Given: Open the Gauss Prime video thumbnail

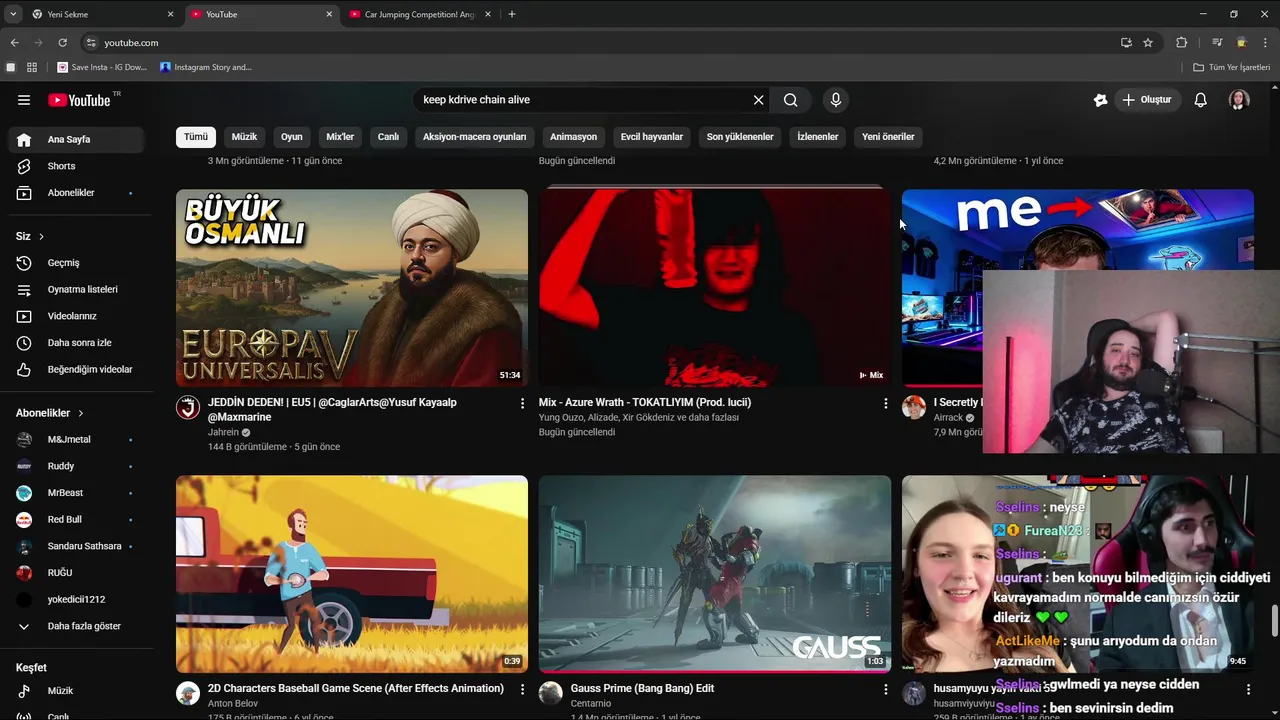Looking at the screenshot, I should [x=715, y=574].
